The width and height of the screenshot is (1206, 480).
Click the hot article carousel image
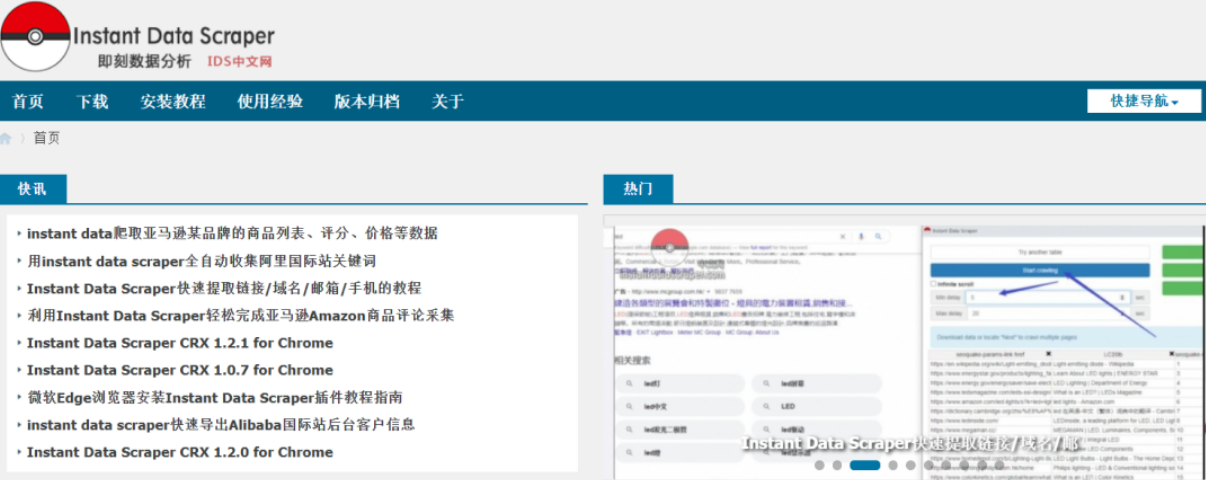(905, 345)
